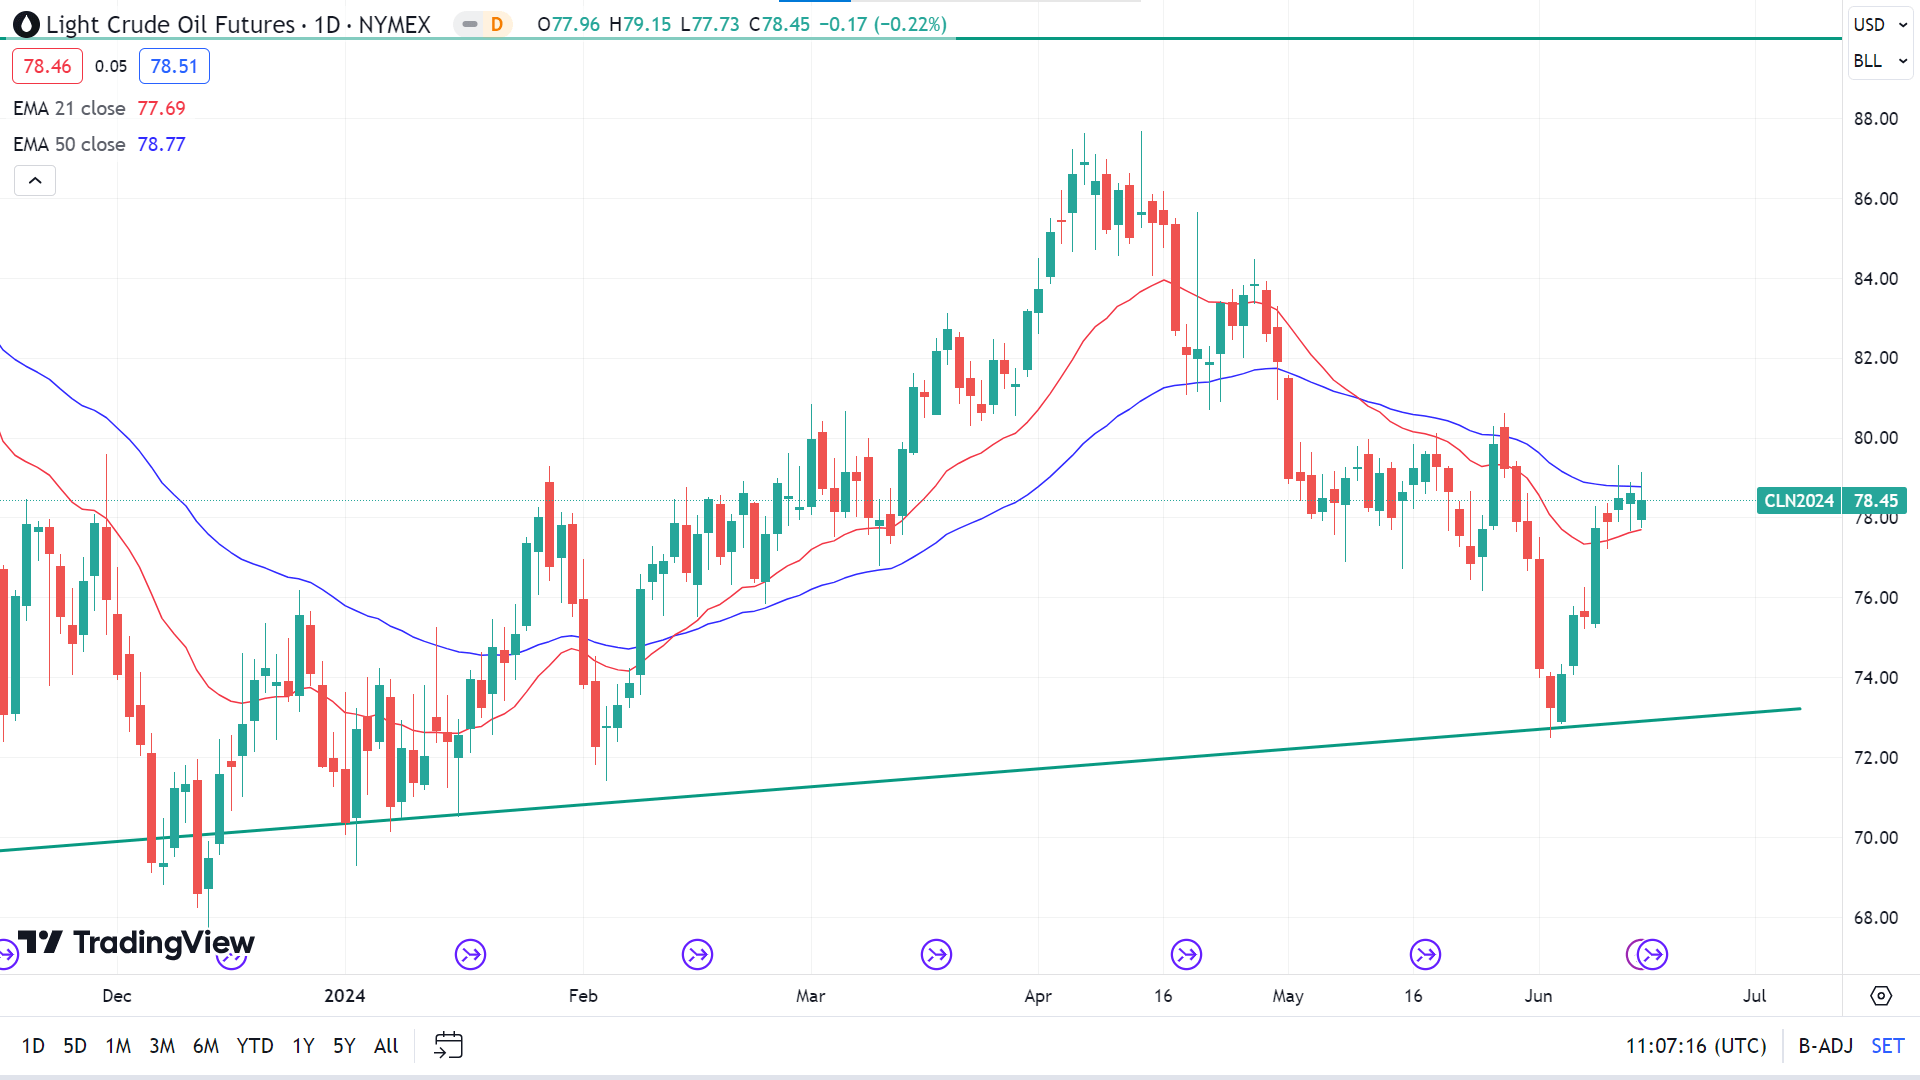1920x1080 pixels.
Task: Click the contract roll marker below Feb
Action: tap(697, 954)
